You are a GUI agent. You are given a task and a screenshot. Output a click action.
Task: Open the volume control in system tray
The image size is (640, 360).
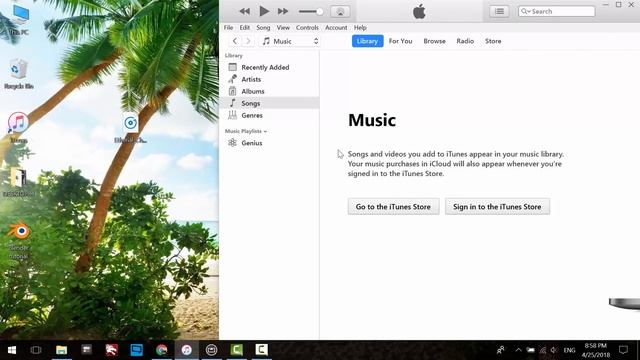(554, 350)
